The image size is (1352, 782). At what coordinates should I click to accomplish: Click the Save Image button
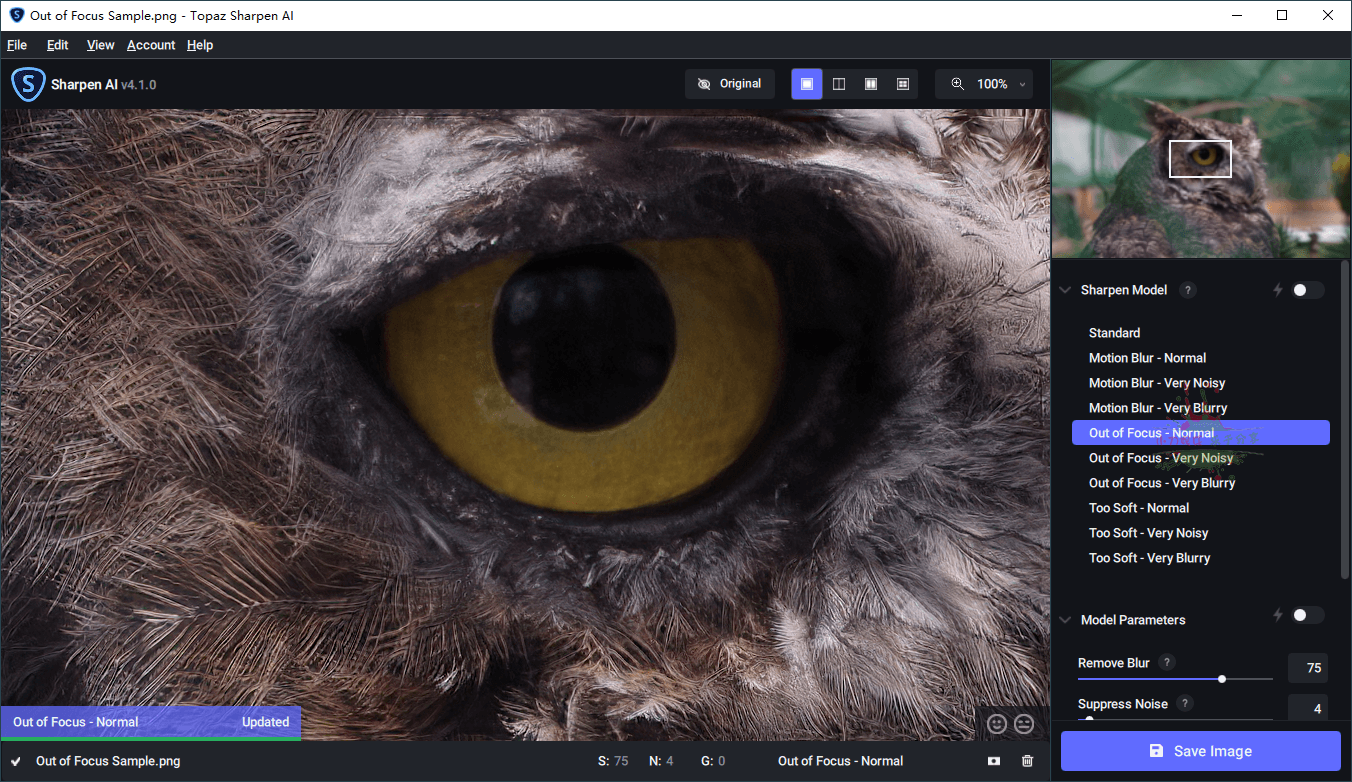(x=1200, y=751)
